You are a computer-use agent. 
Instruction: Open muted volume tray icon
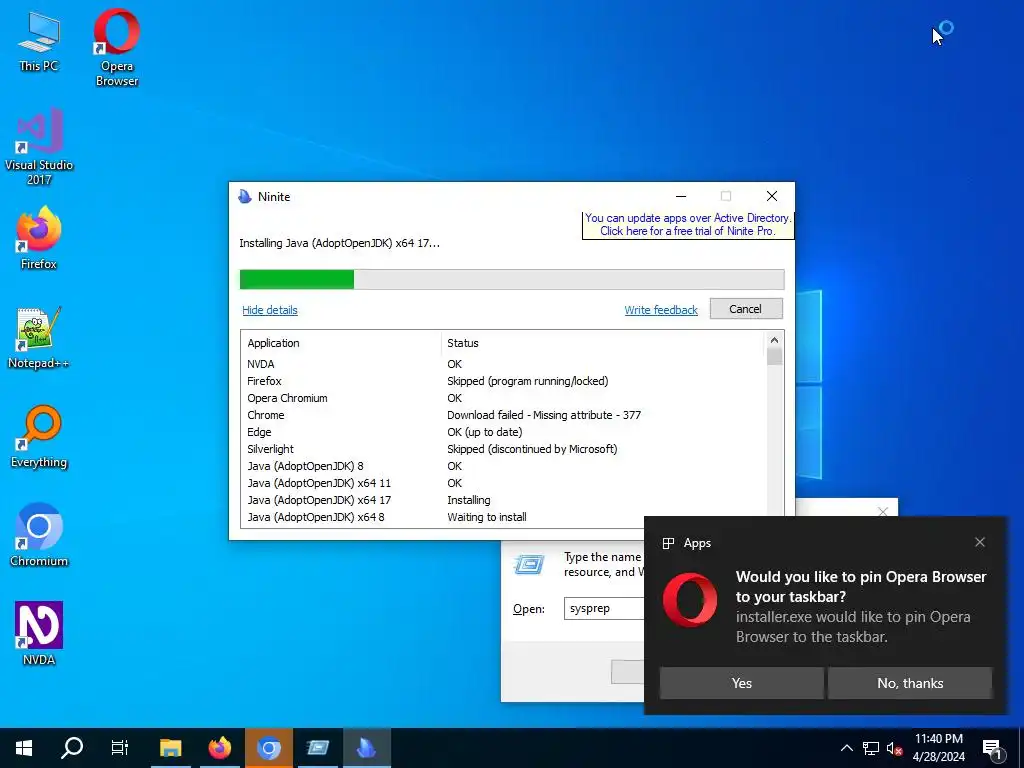pyautogui.click(x=894, y=748)
